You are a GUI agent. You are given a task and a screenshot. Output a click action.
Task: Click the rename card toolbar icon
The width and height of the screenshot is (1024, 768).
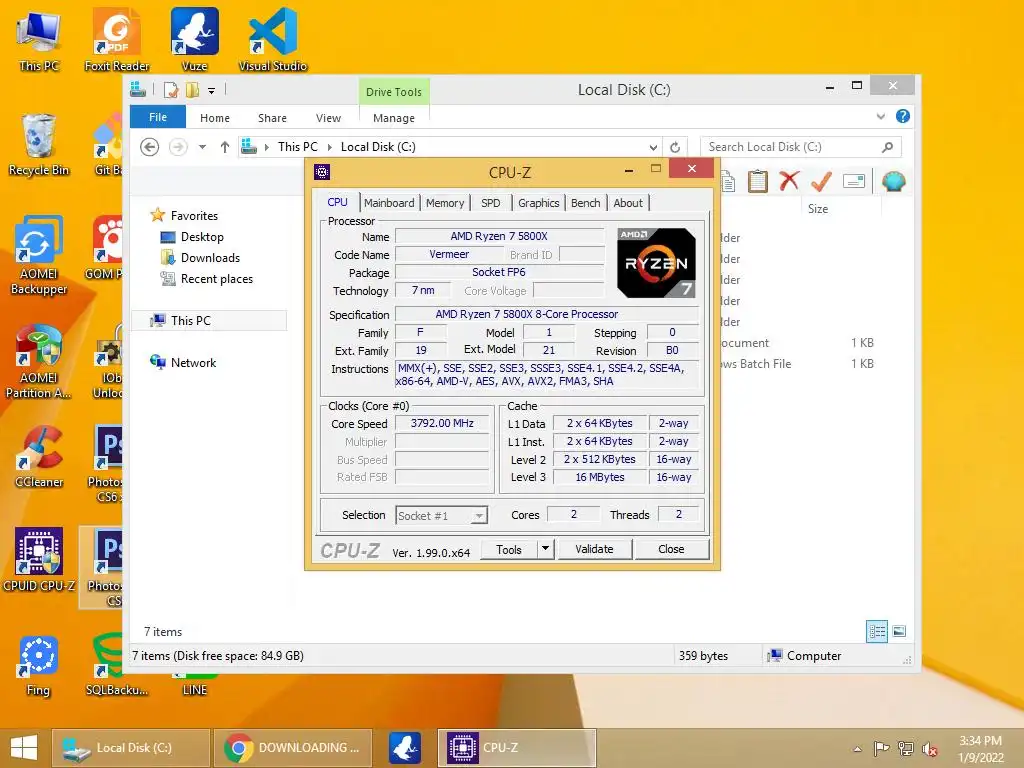[854, 181]
